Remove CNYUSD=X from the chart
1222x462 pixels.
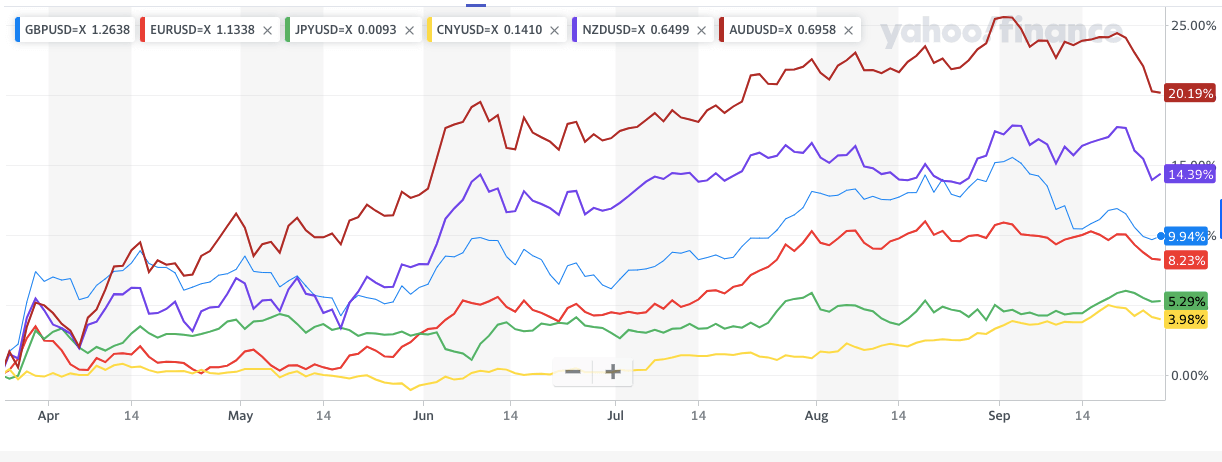(x=556, y=30)
